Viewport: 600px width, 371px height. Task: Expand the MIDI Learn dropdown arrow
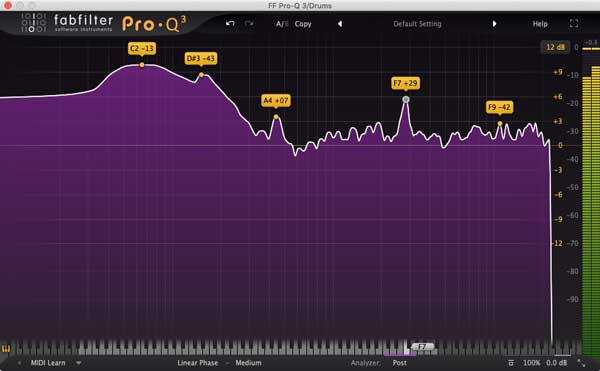point(78,363)
